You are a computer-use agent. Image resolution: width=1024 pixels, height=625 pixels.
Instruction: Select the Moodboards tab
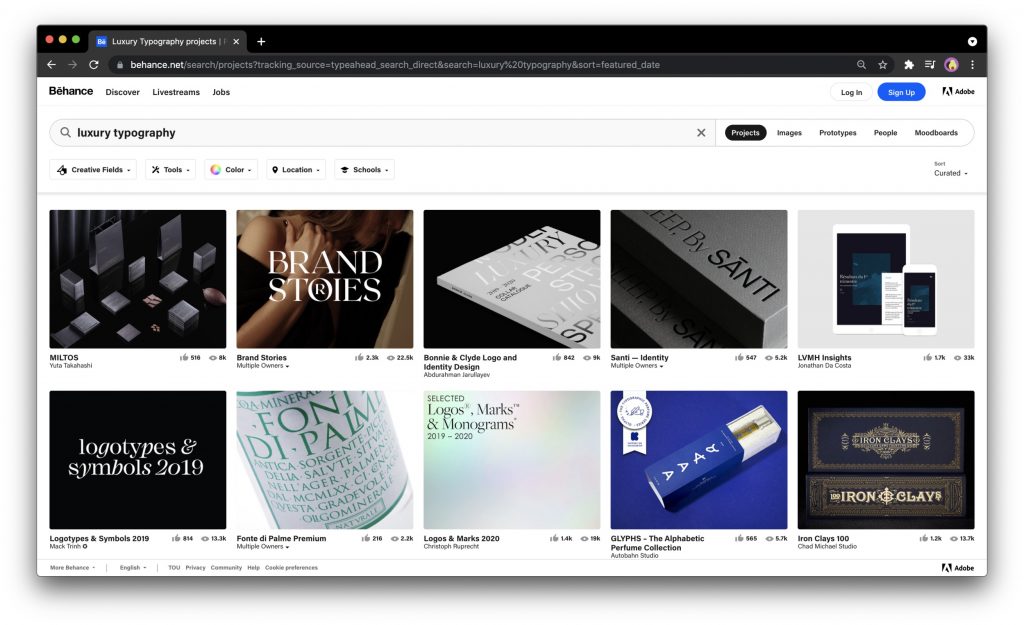[936, 133]
